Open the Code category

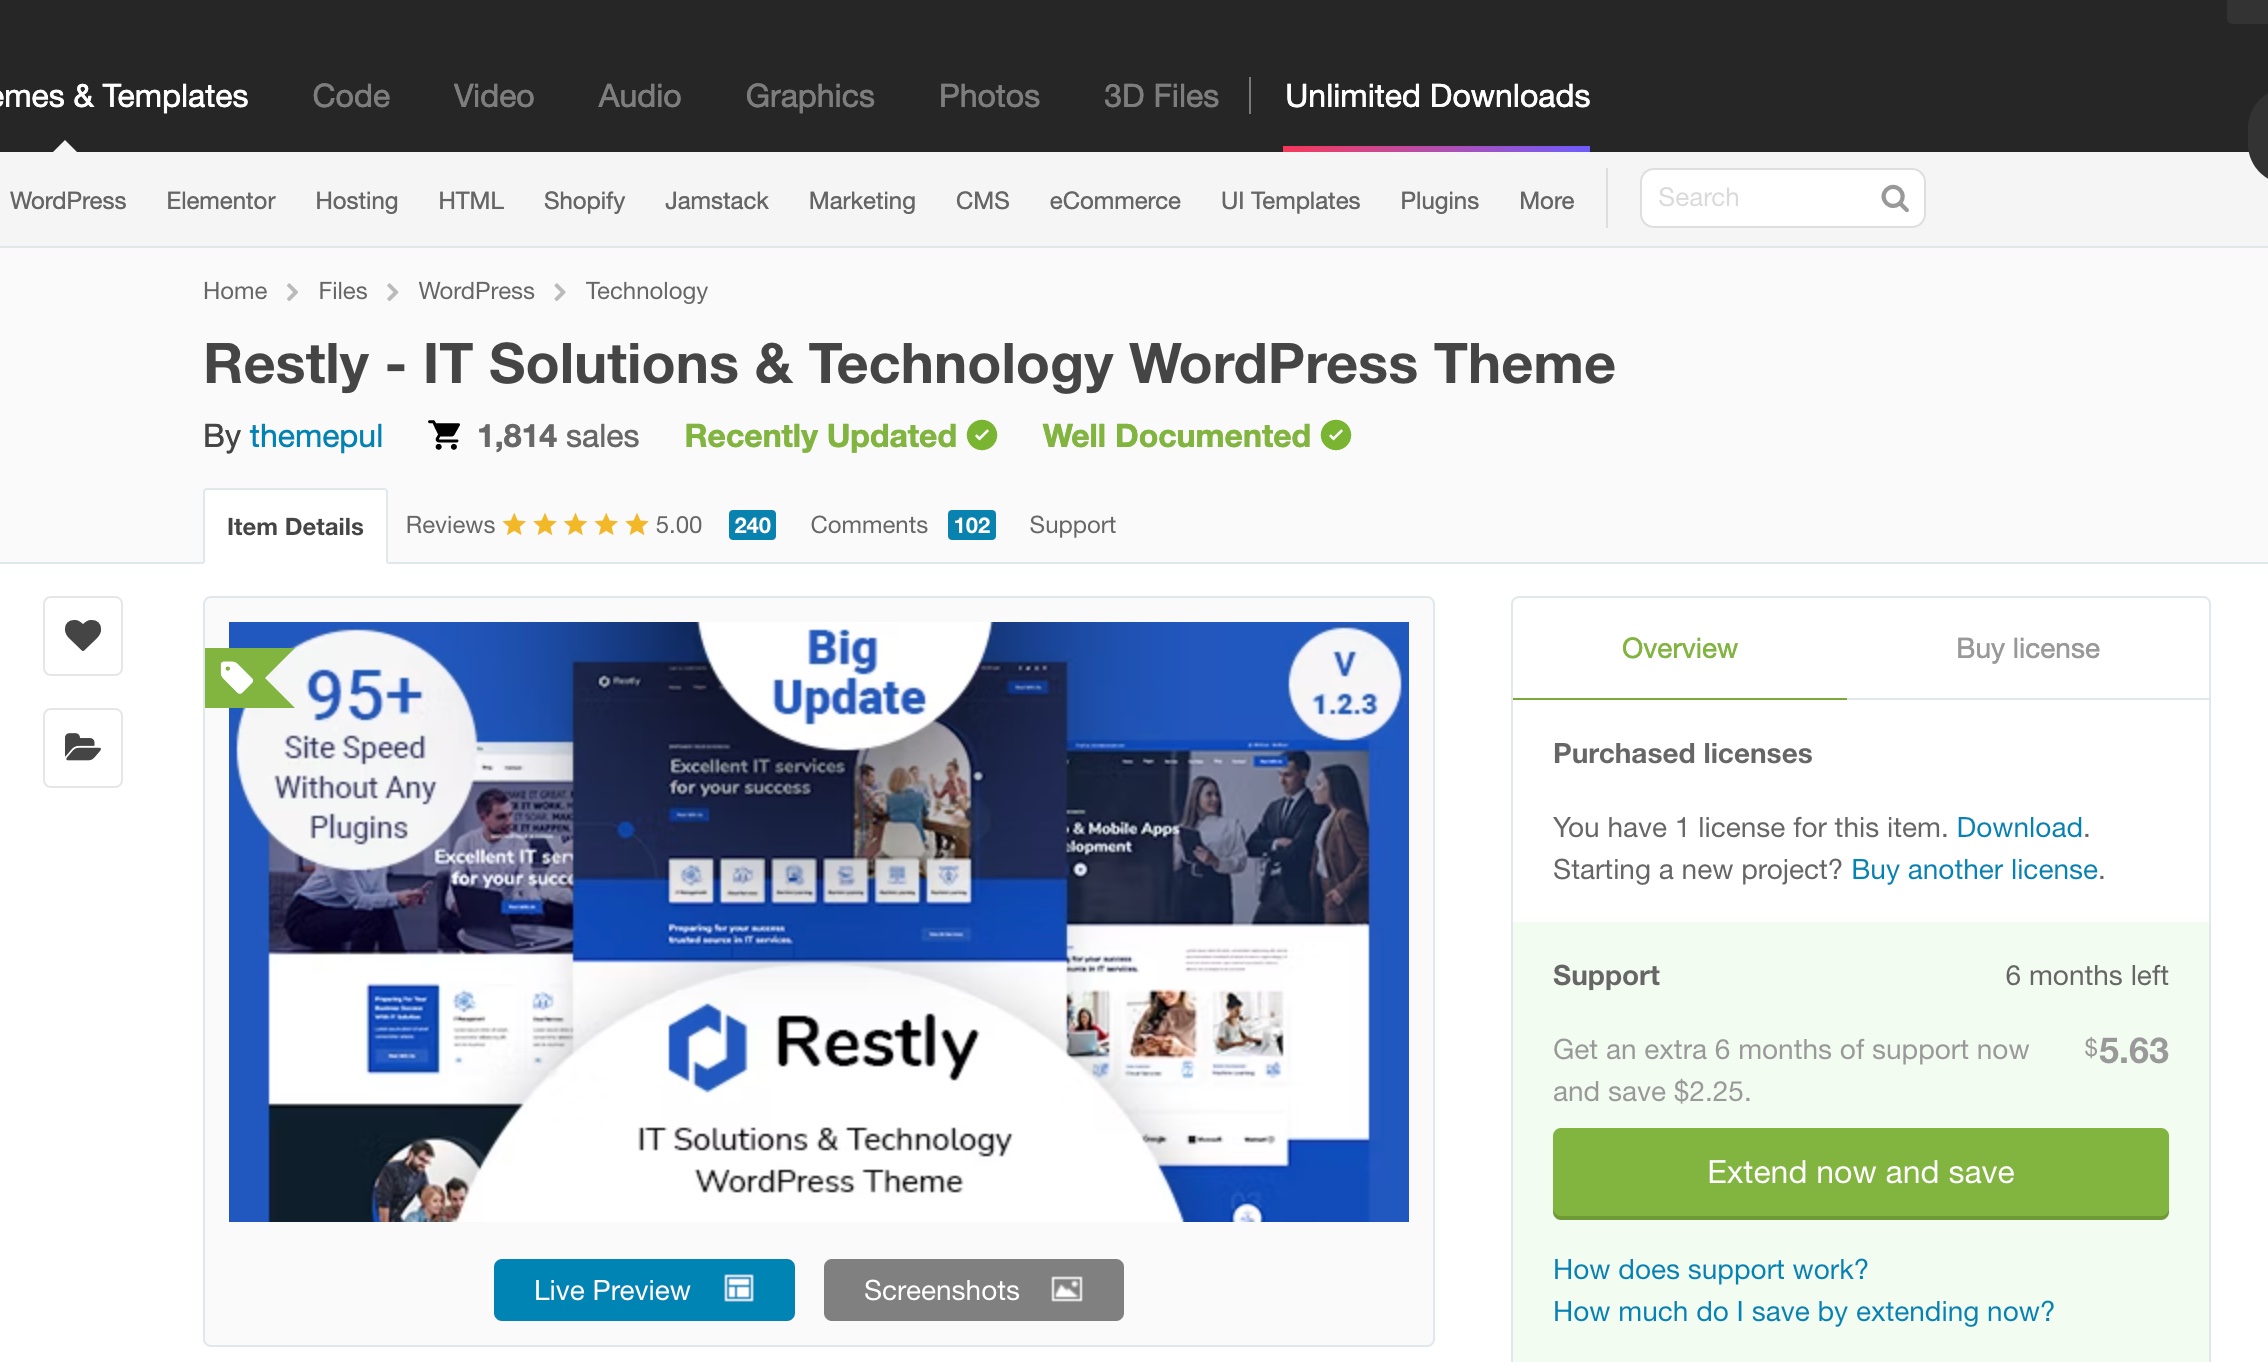pyautogui.click(x=351, y=96)
